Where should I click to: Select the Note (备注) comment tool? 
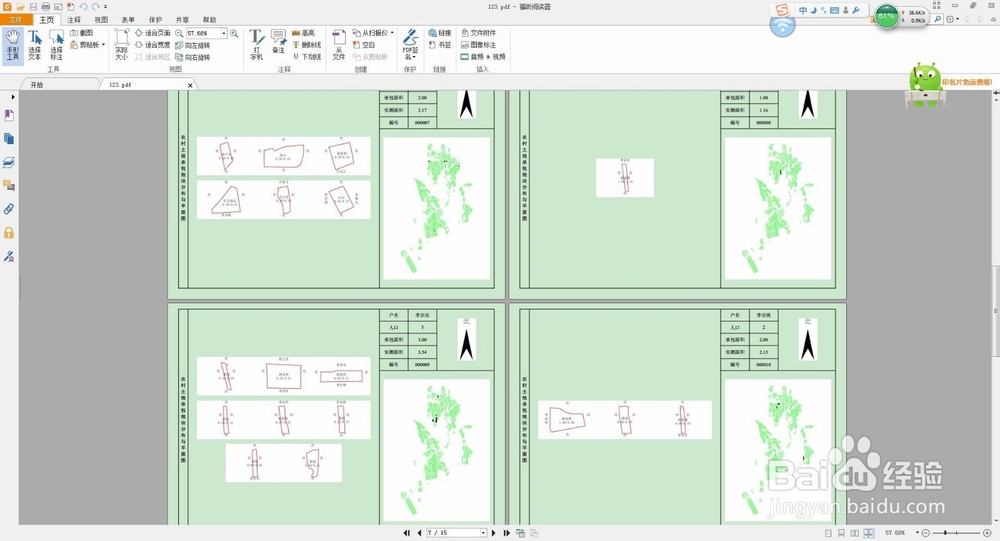278,42
